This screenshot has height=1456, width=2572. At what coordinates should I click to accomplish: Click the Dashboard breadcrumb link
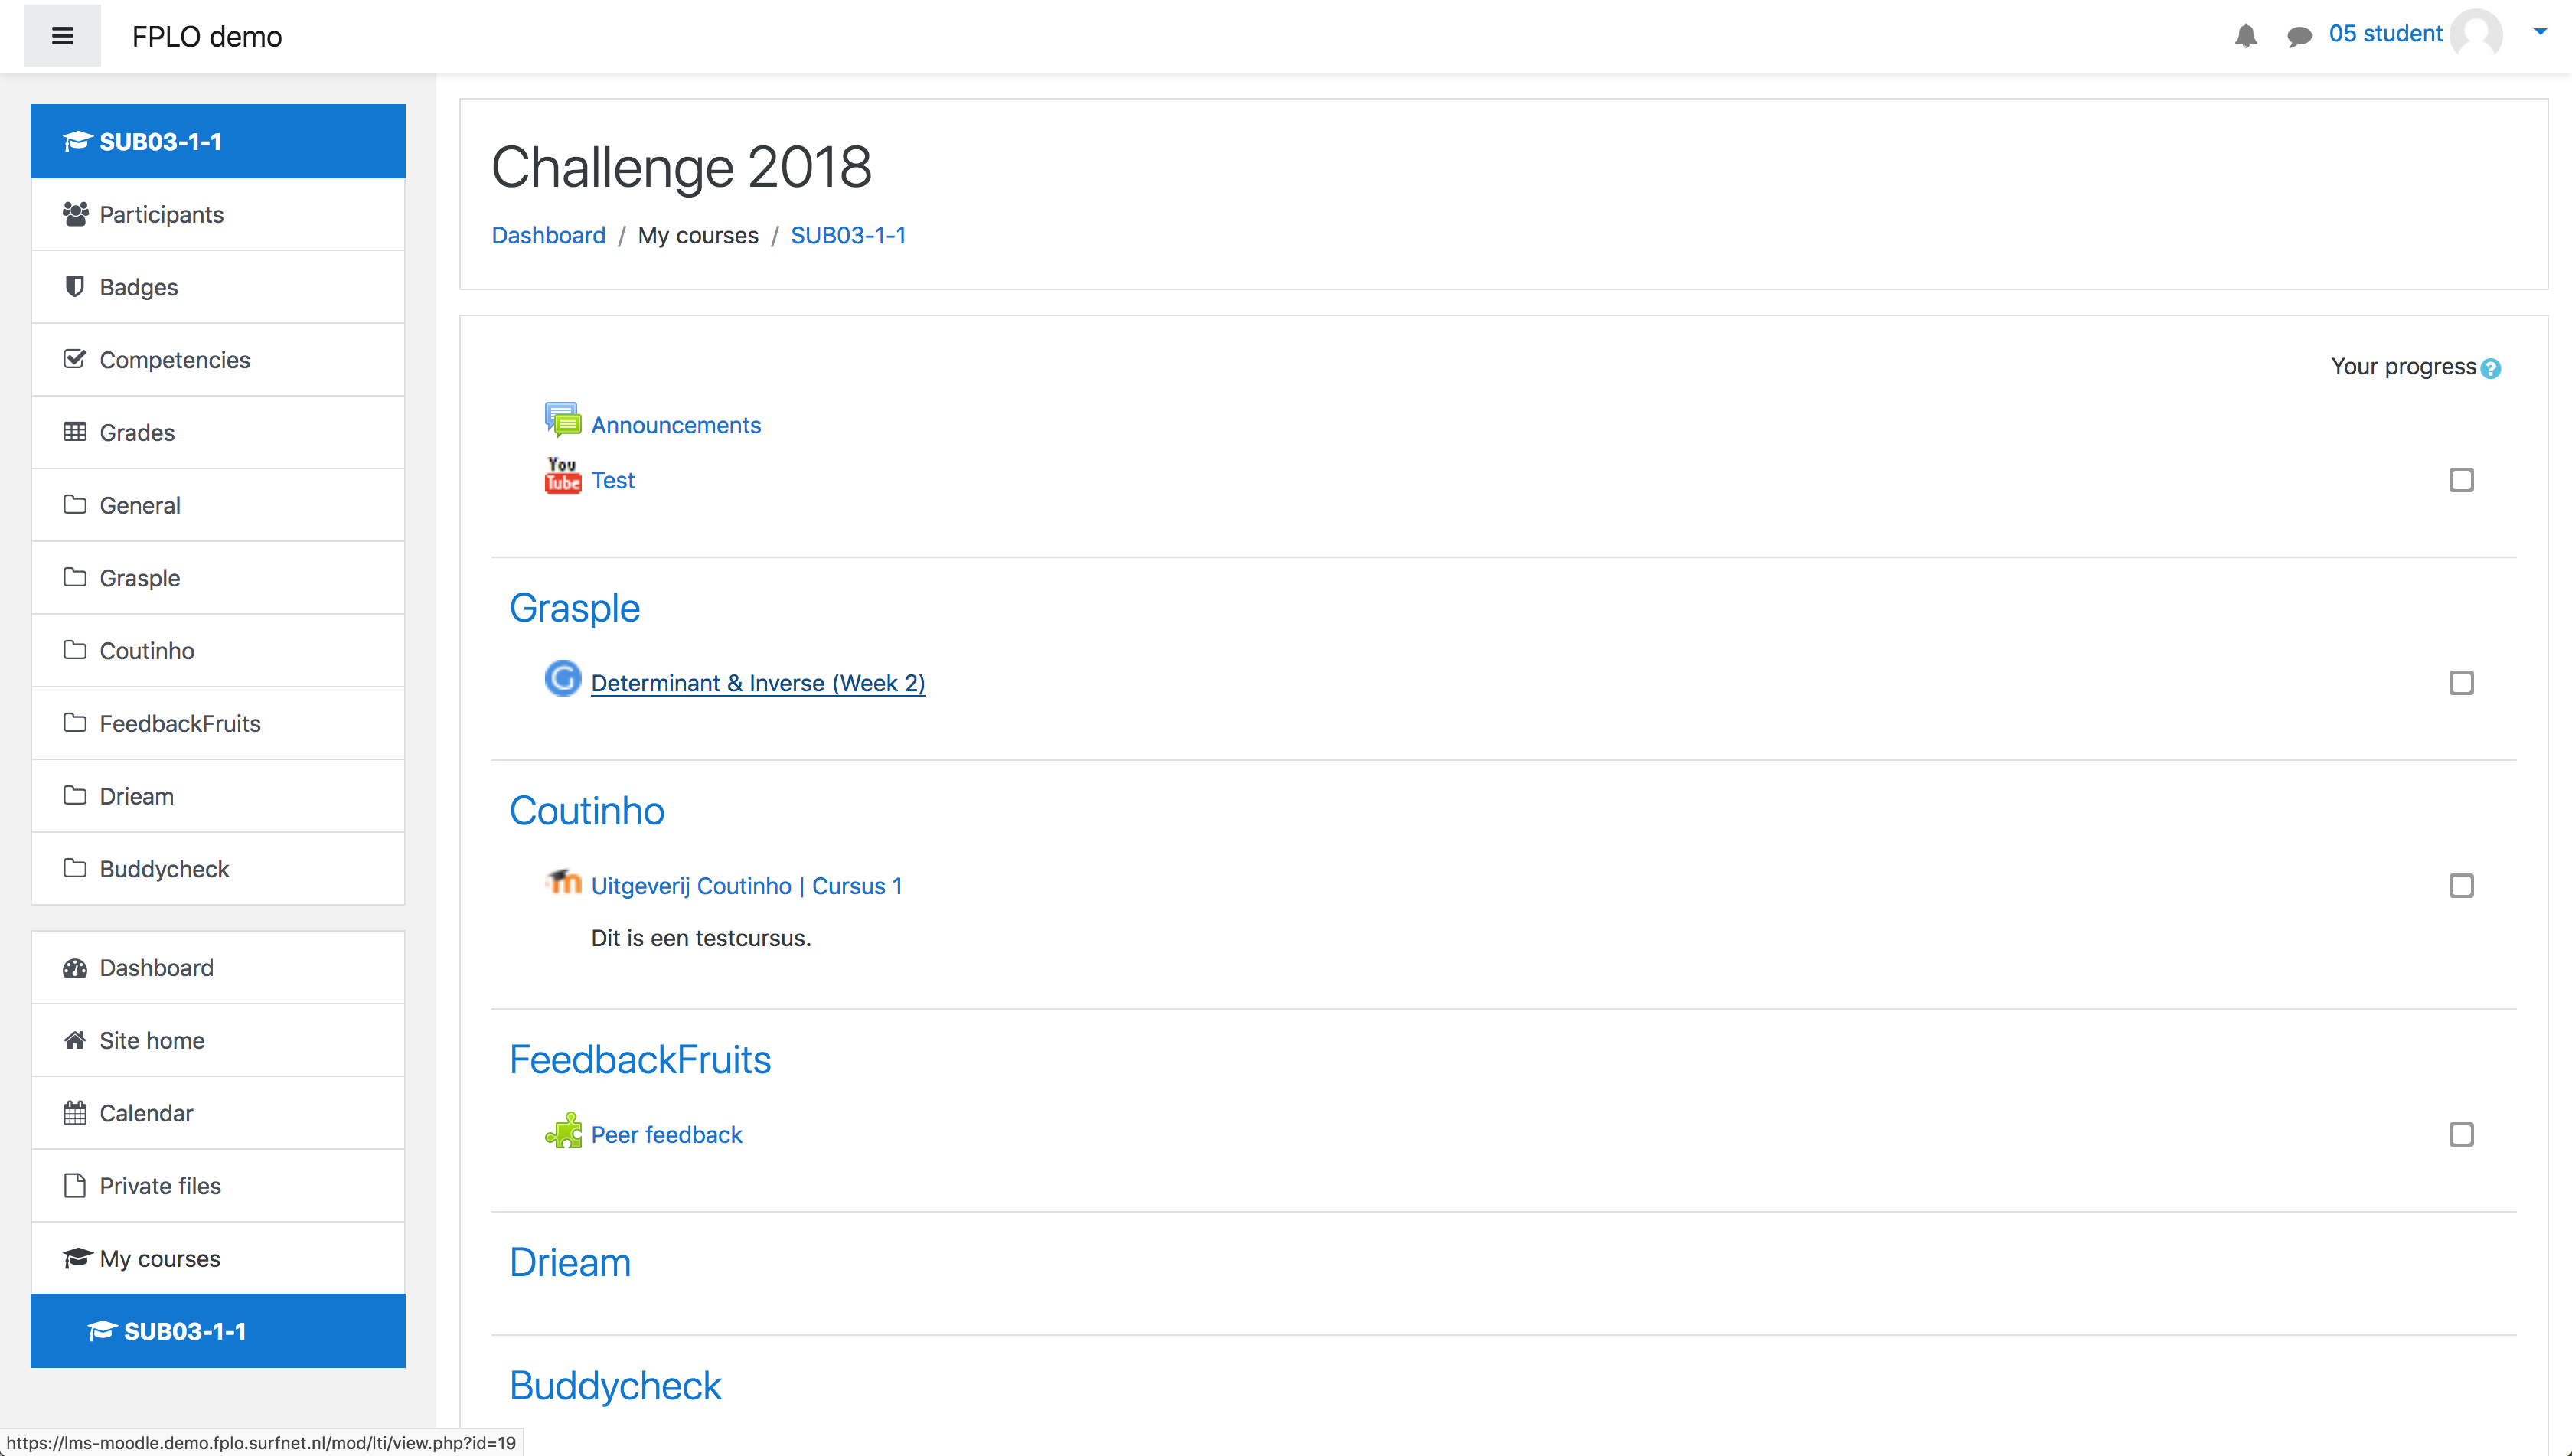coord(548,235)
